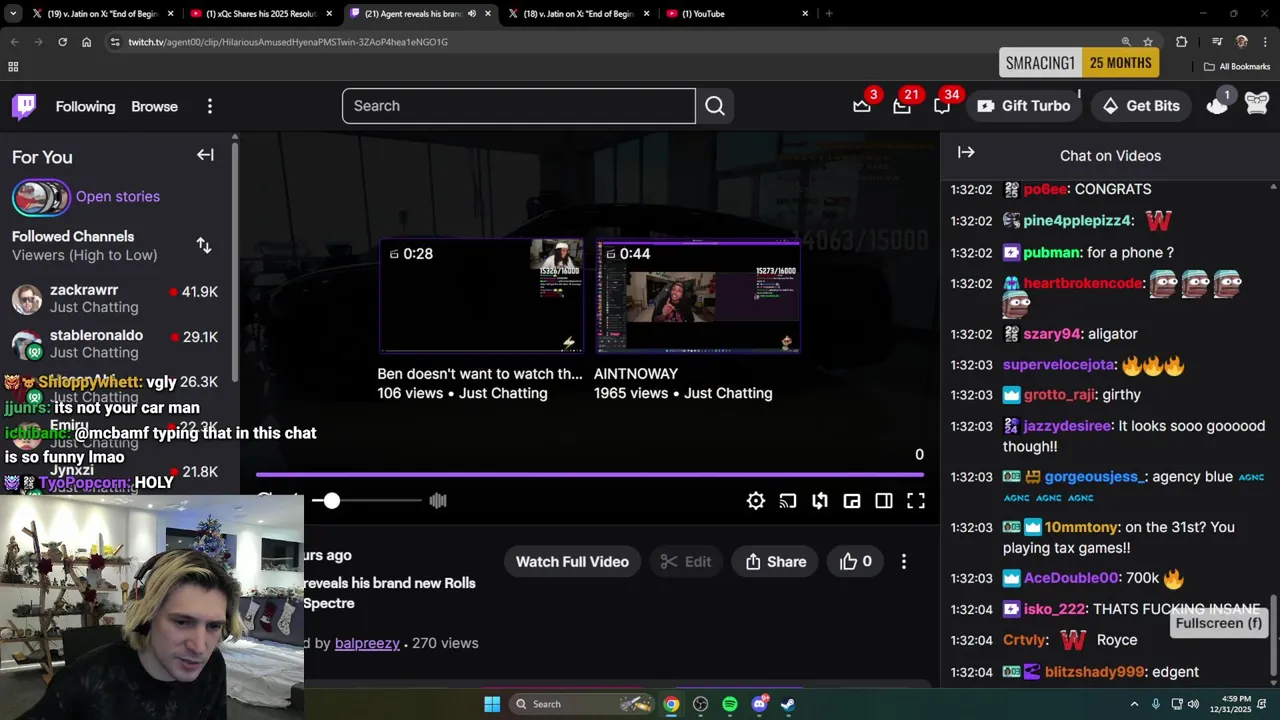Open the notifications inbox showing 21
The image size is (1280, 720).
tap(902, 106)
